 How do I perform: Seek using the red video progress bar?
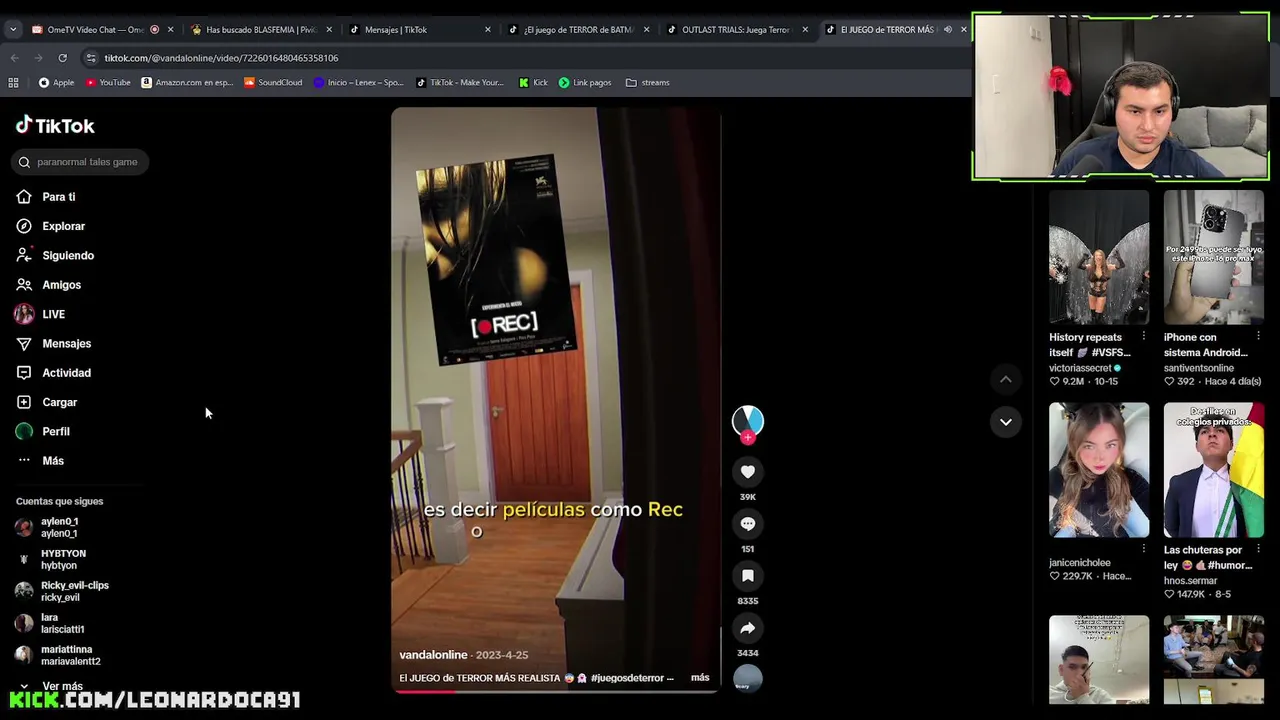(555, 691)
